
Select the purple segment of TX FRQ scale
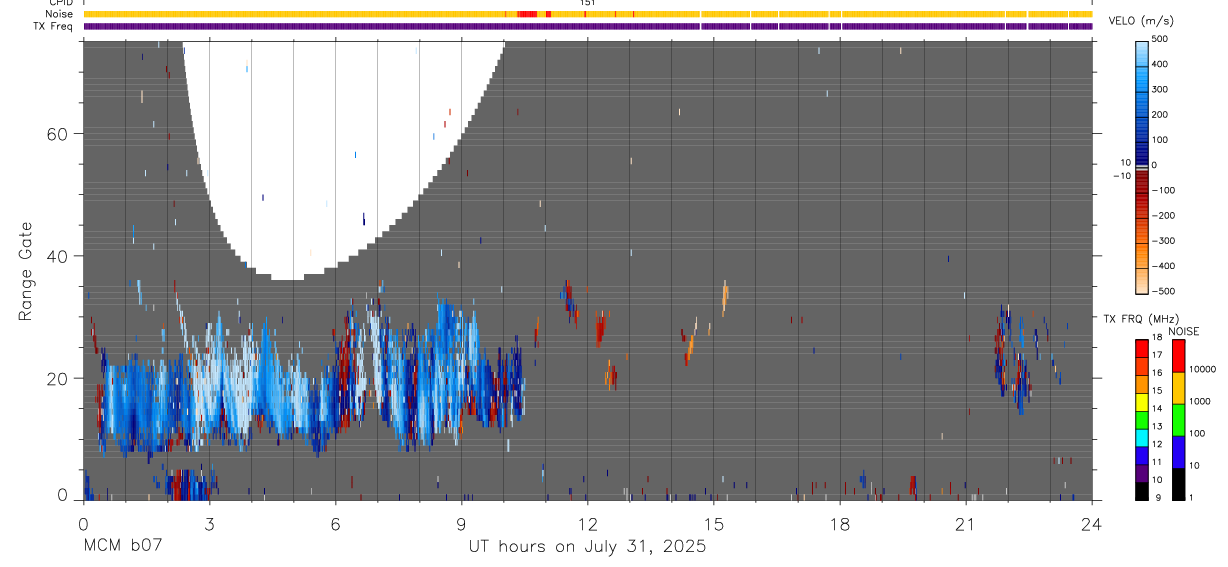[x=1142, y=474]
